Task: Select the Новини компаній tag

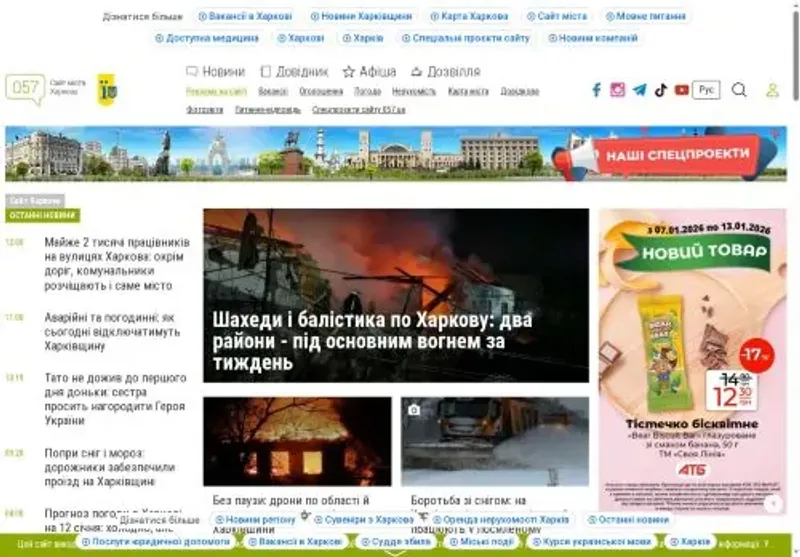Action: tap(593, 38)
